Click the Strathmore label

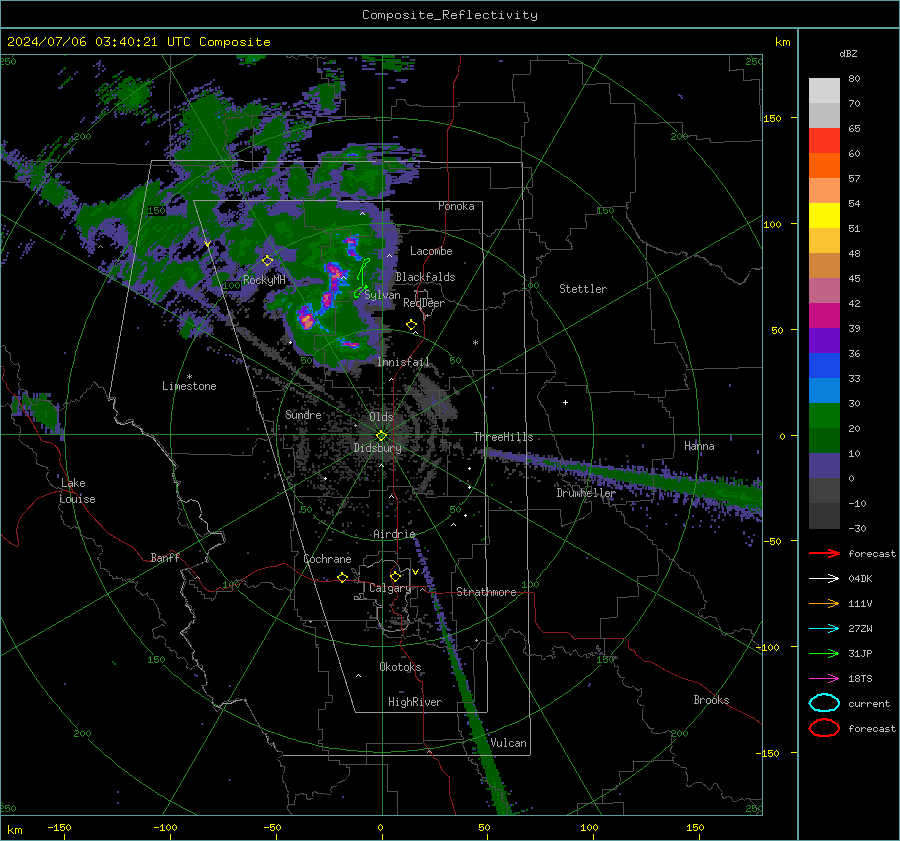pos(486,592)
